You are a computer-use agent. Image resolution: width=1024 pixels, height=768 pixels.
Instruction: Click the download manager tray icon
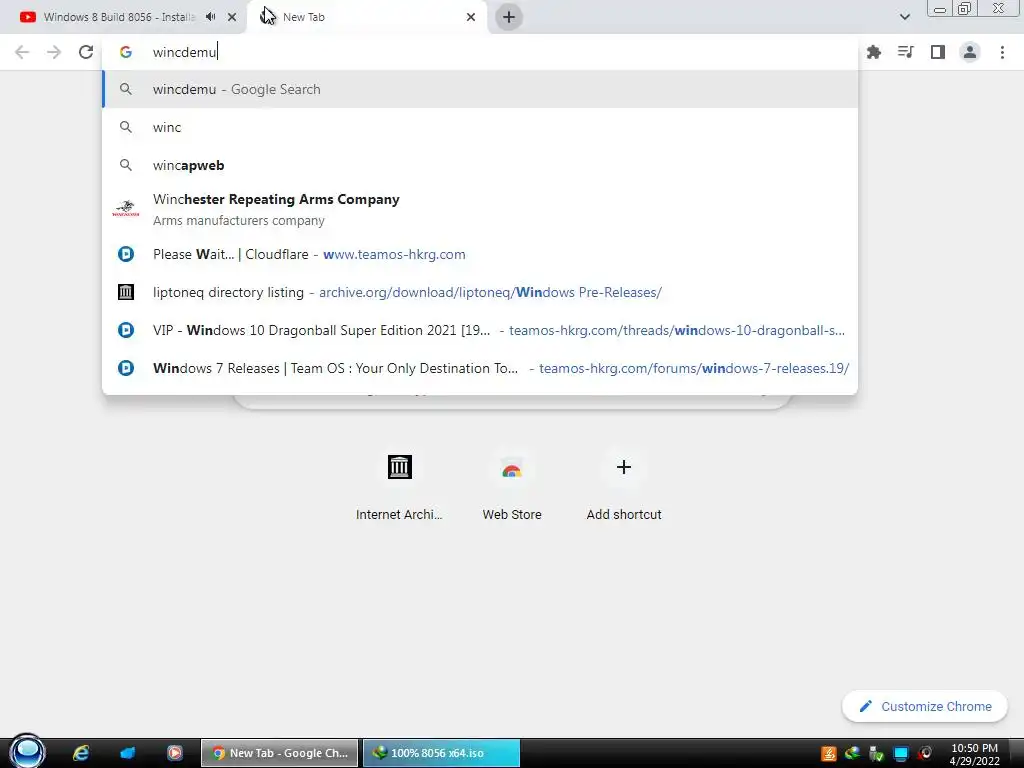point(852,754)
